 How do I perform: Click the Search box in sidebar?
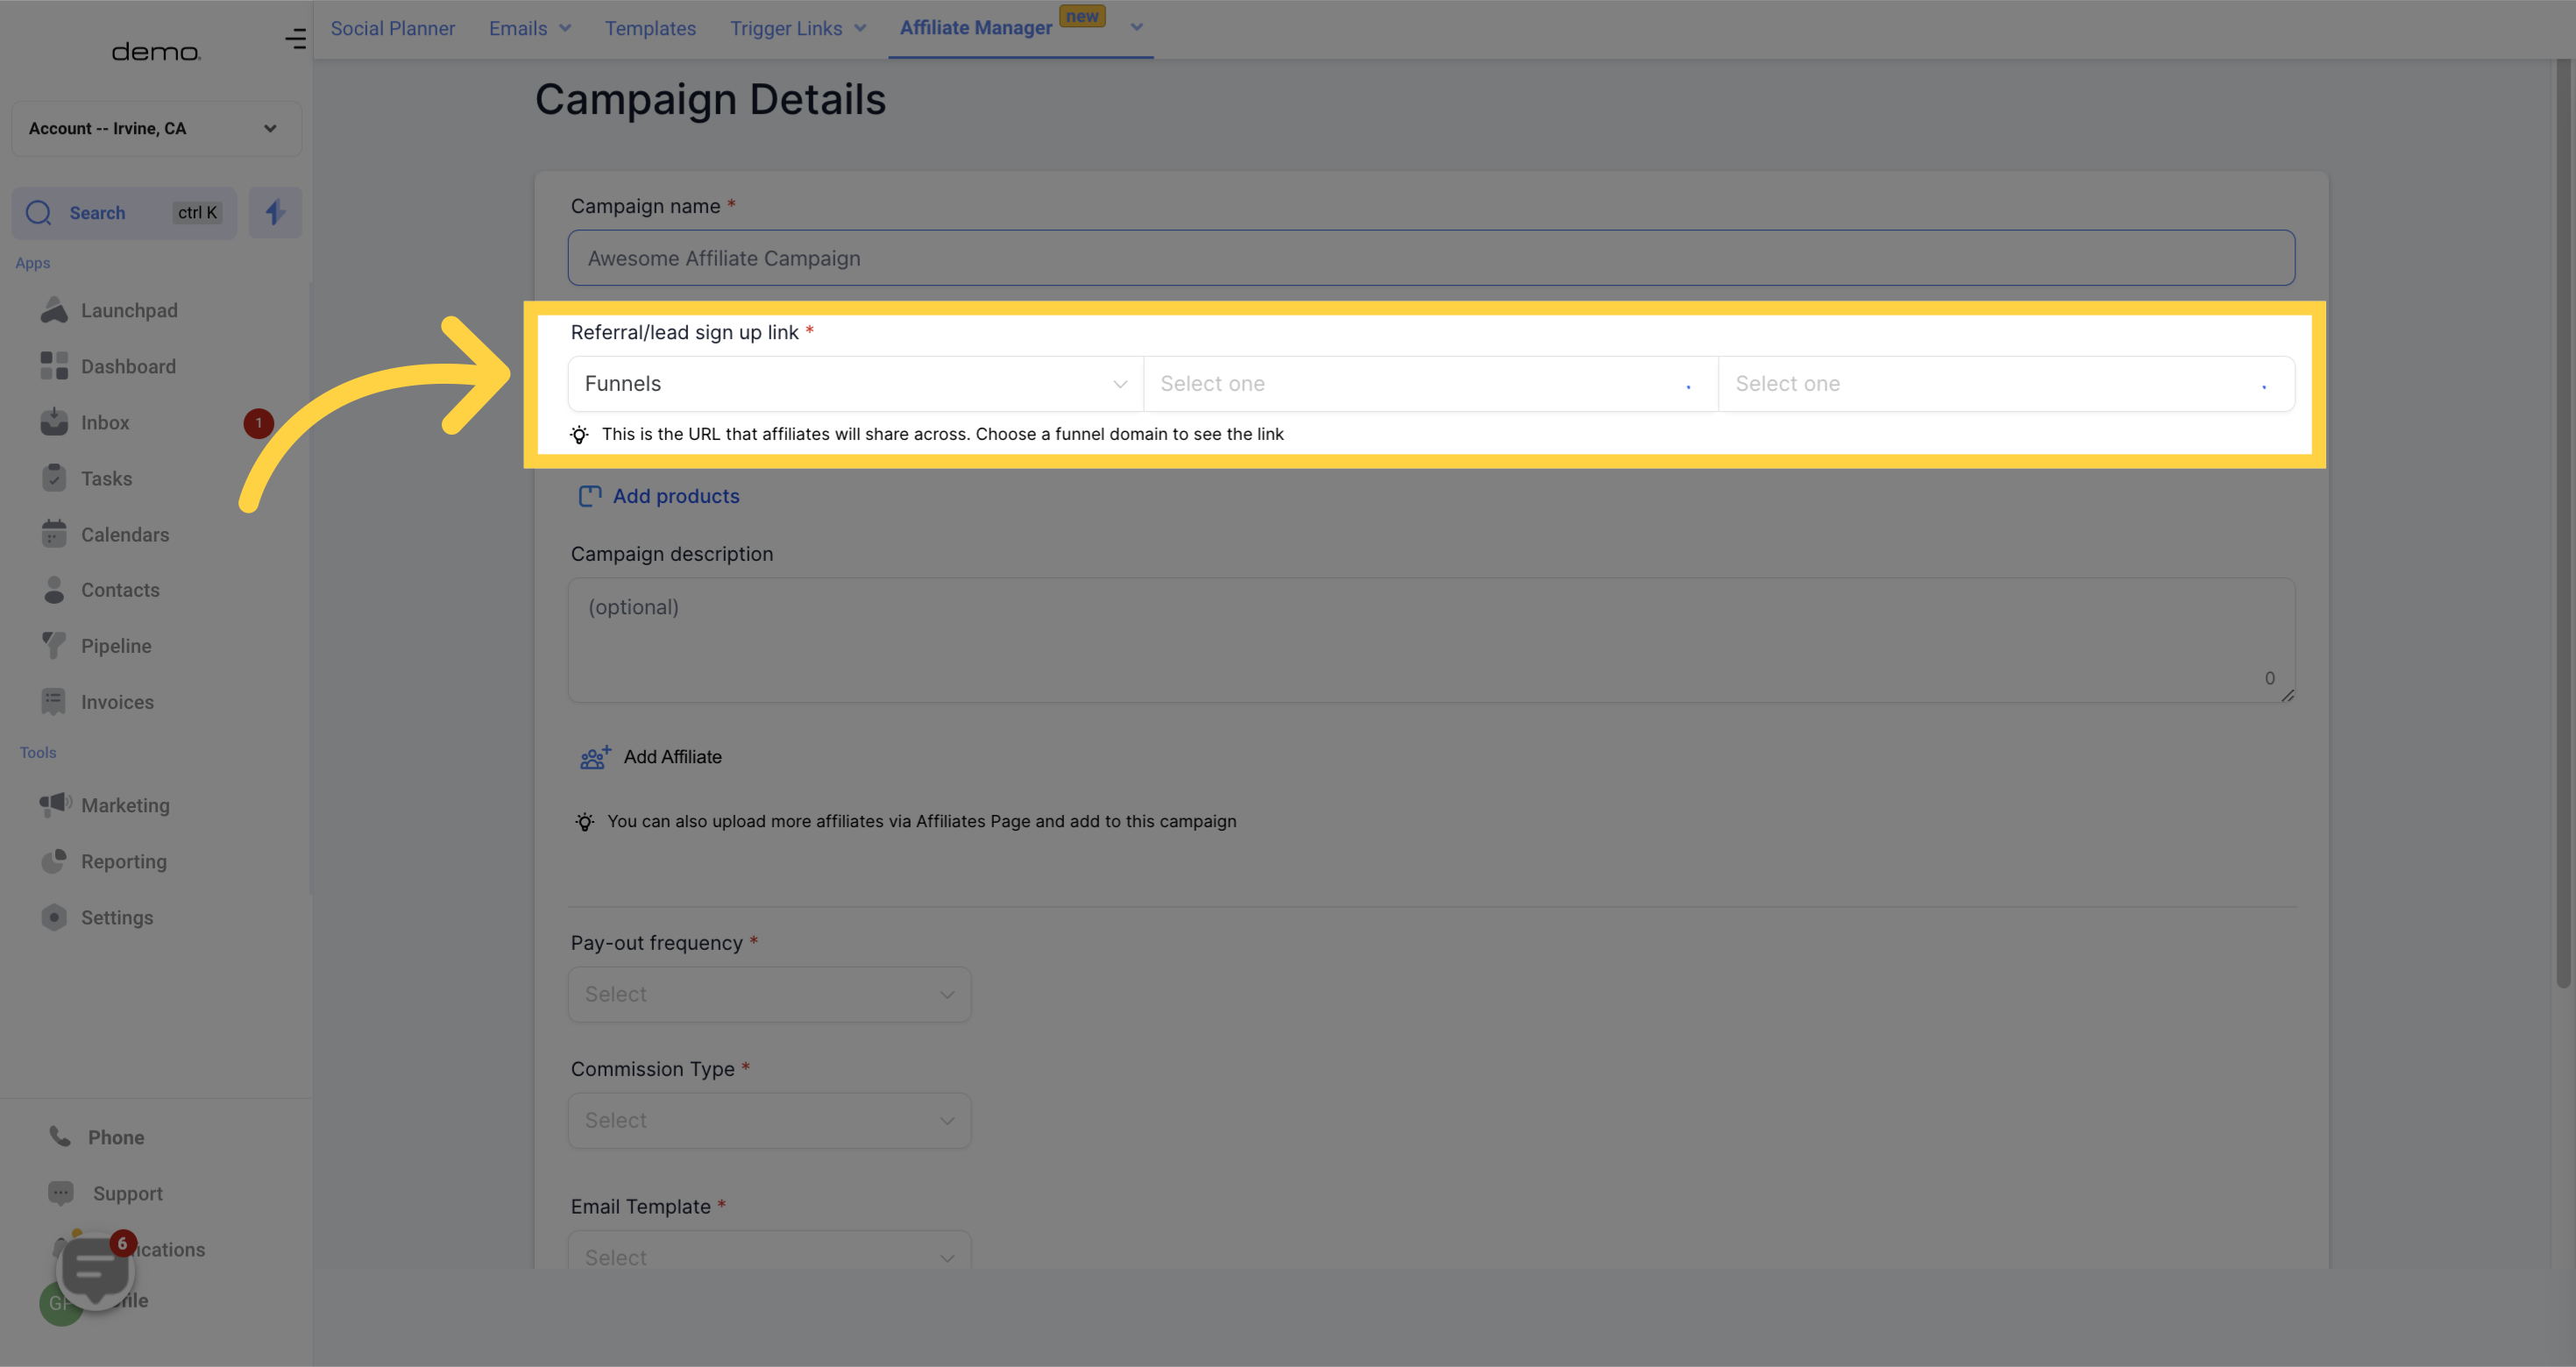124,212
